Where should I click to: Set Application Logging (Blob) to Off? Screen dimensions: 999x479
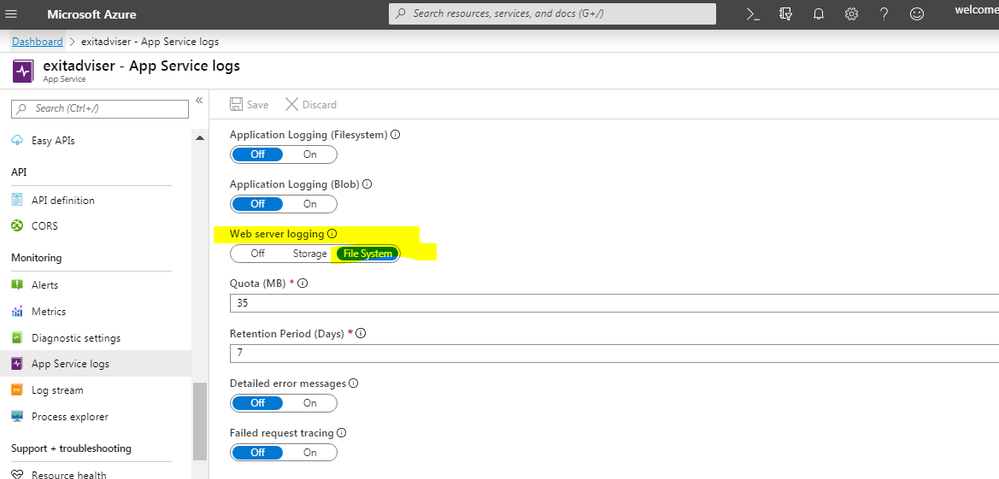(x=257, y=204)
